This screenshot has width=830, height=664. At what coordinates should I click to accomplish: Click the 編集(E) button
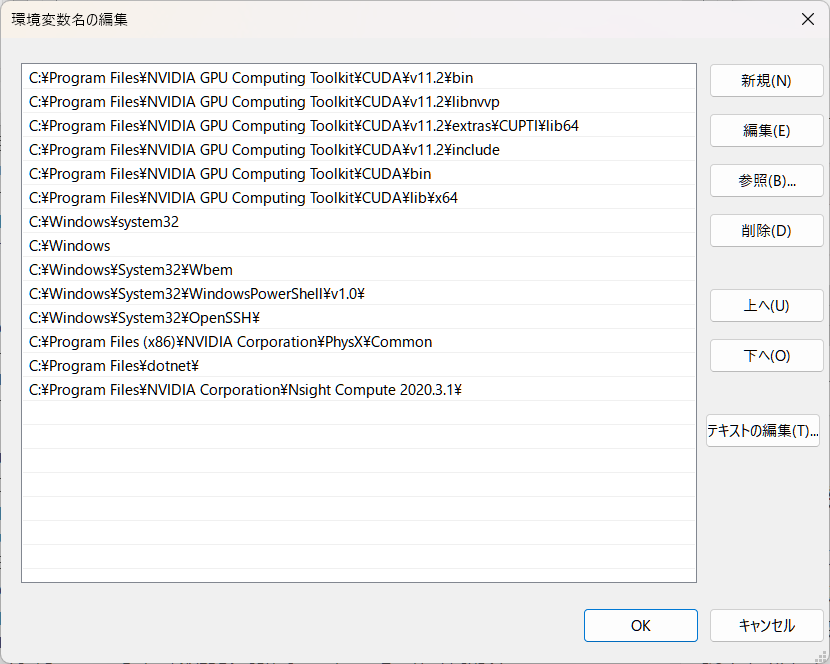pyautogui.click(x=766, y=130)
